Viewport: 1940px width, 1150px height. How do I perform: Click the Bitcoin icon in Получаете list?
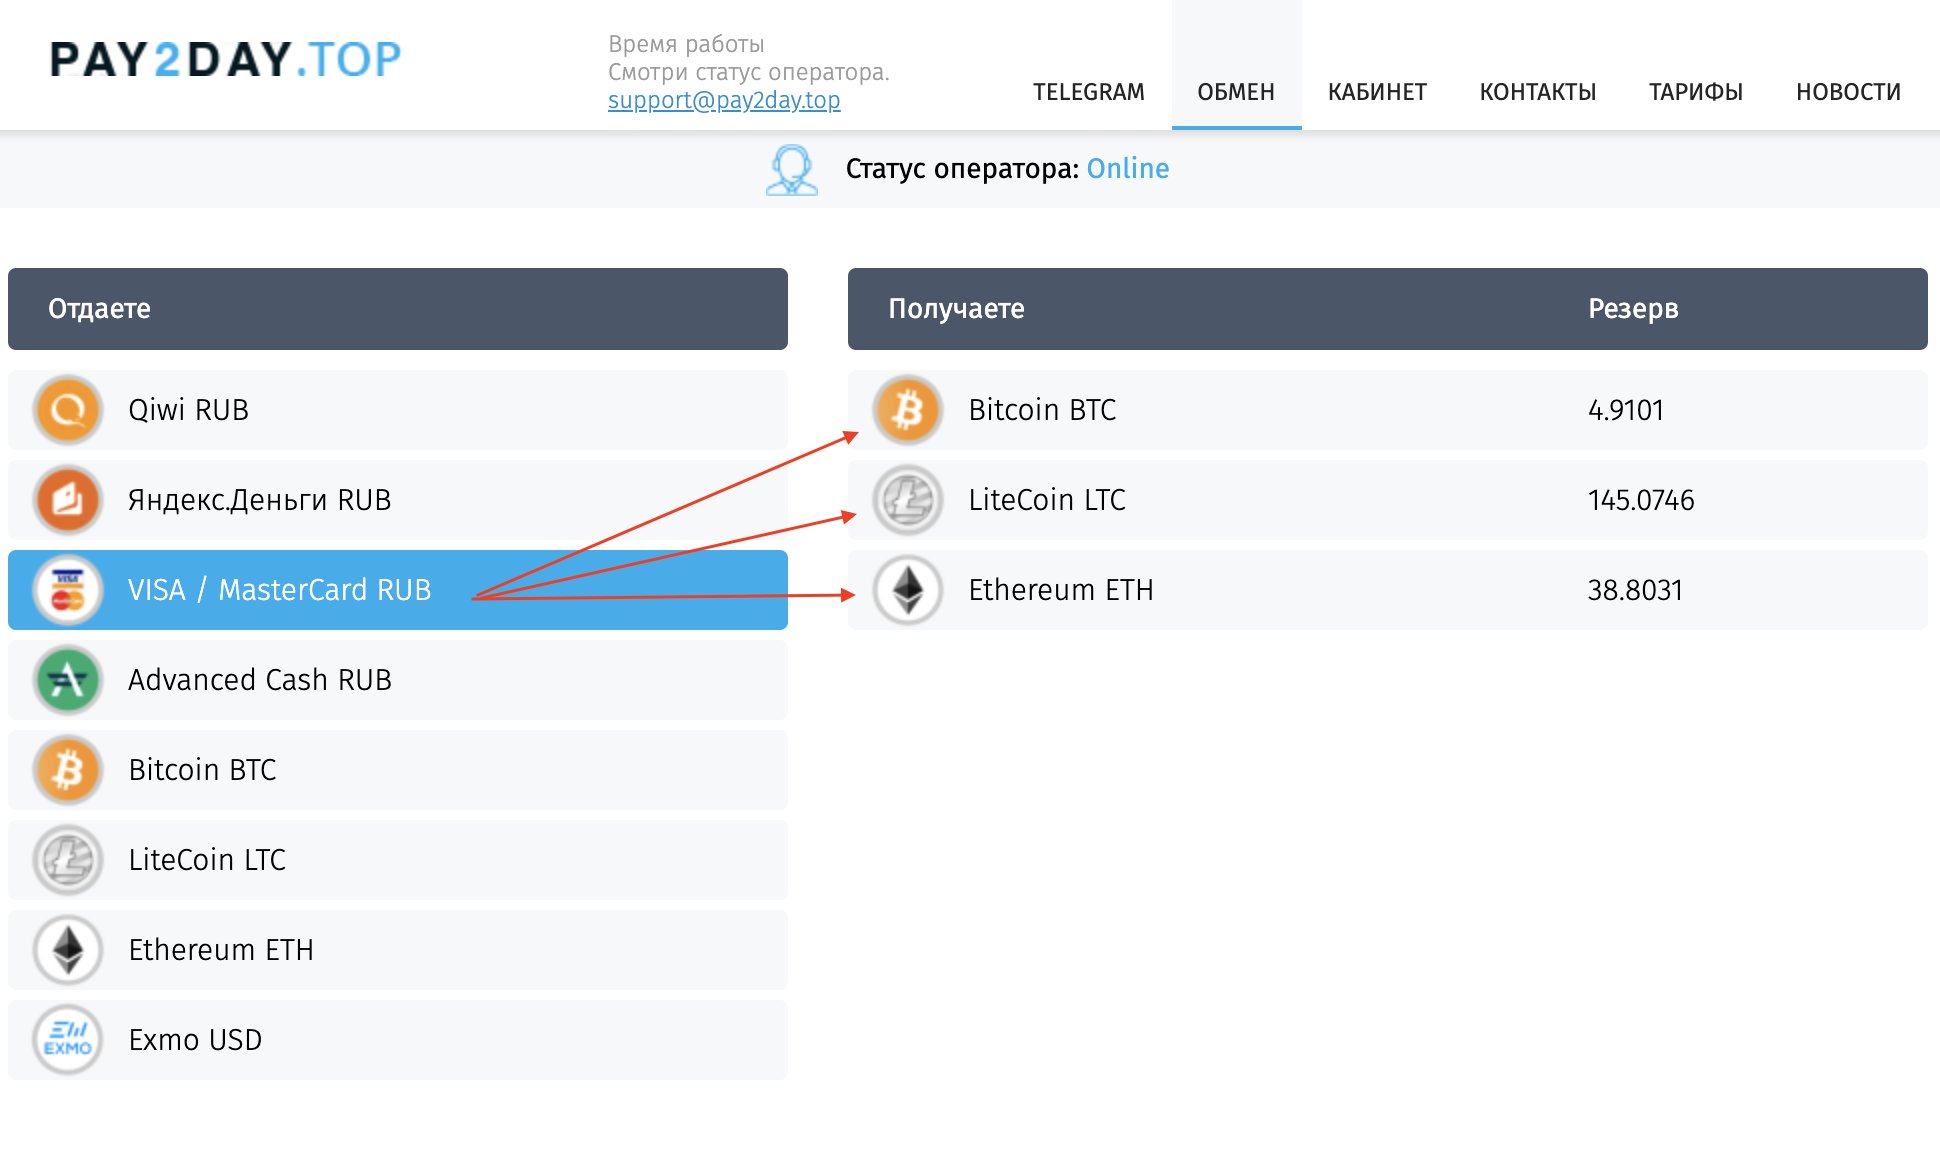coord(908,410)
